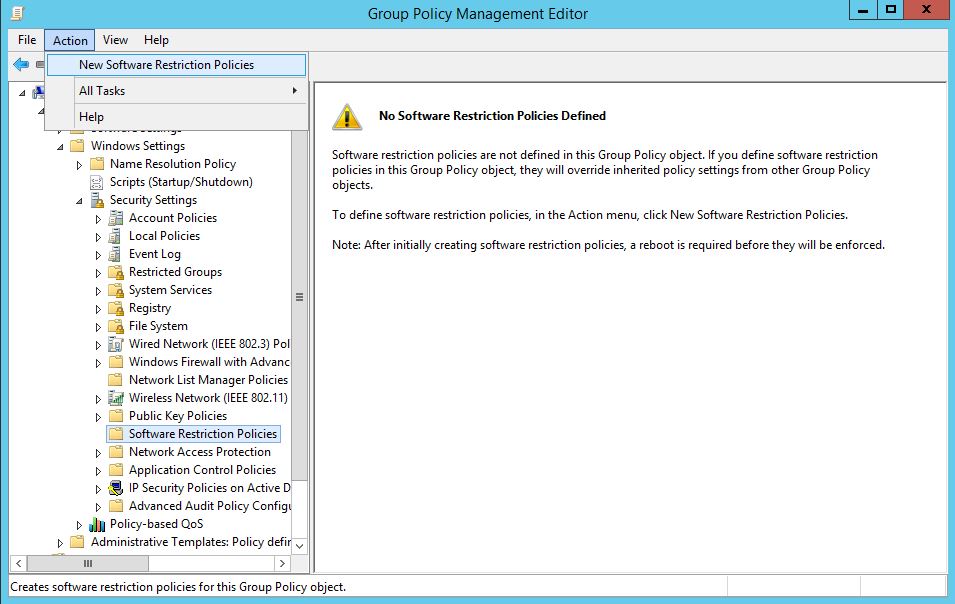The width and height of the screenshot is (955, 604).
Task: Expand the Application Control Policies node
Action: (98, 471)
